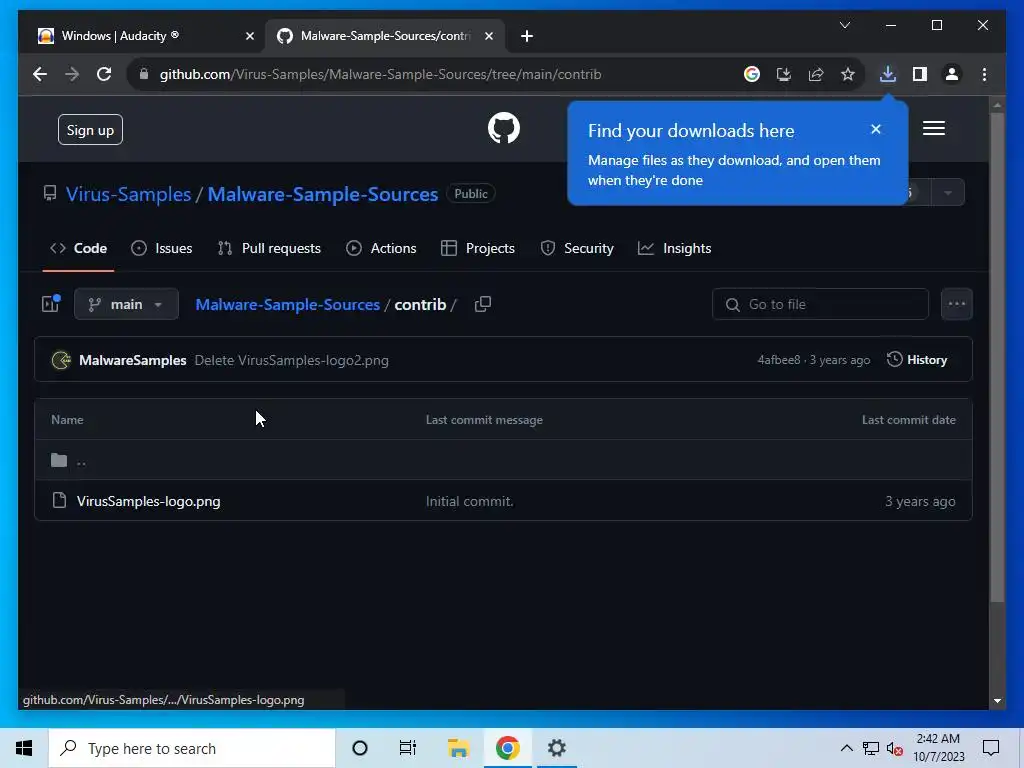
Task: Click the scrollbar down arrow
Action: (997, 701)
